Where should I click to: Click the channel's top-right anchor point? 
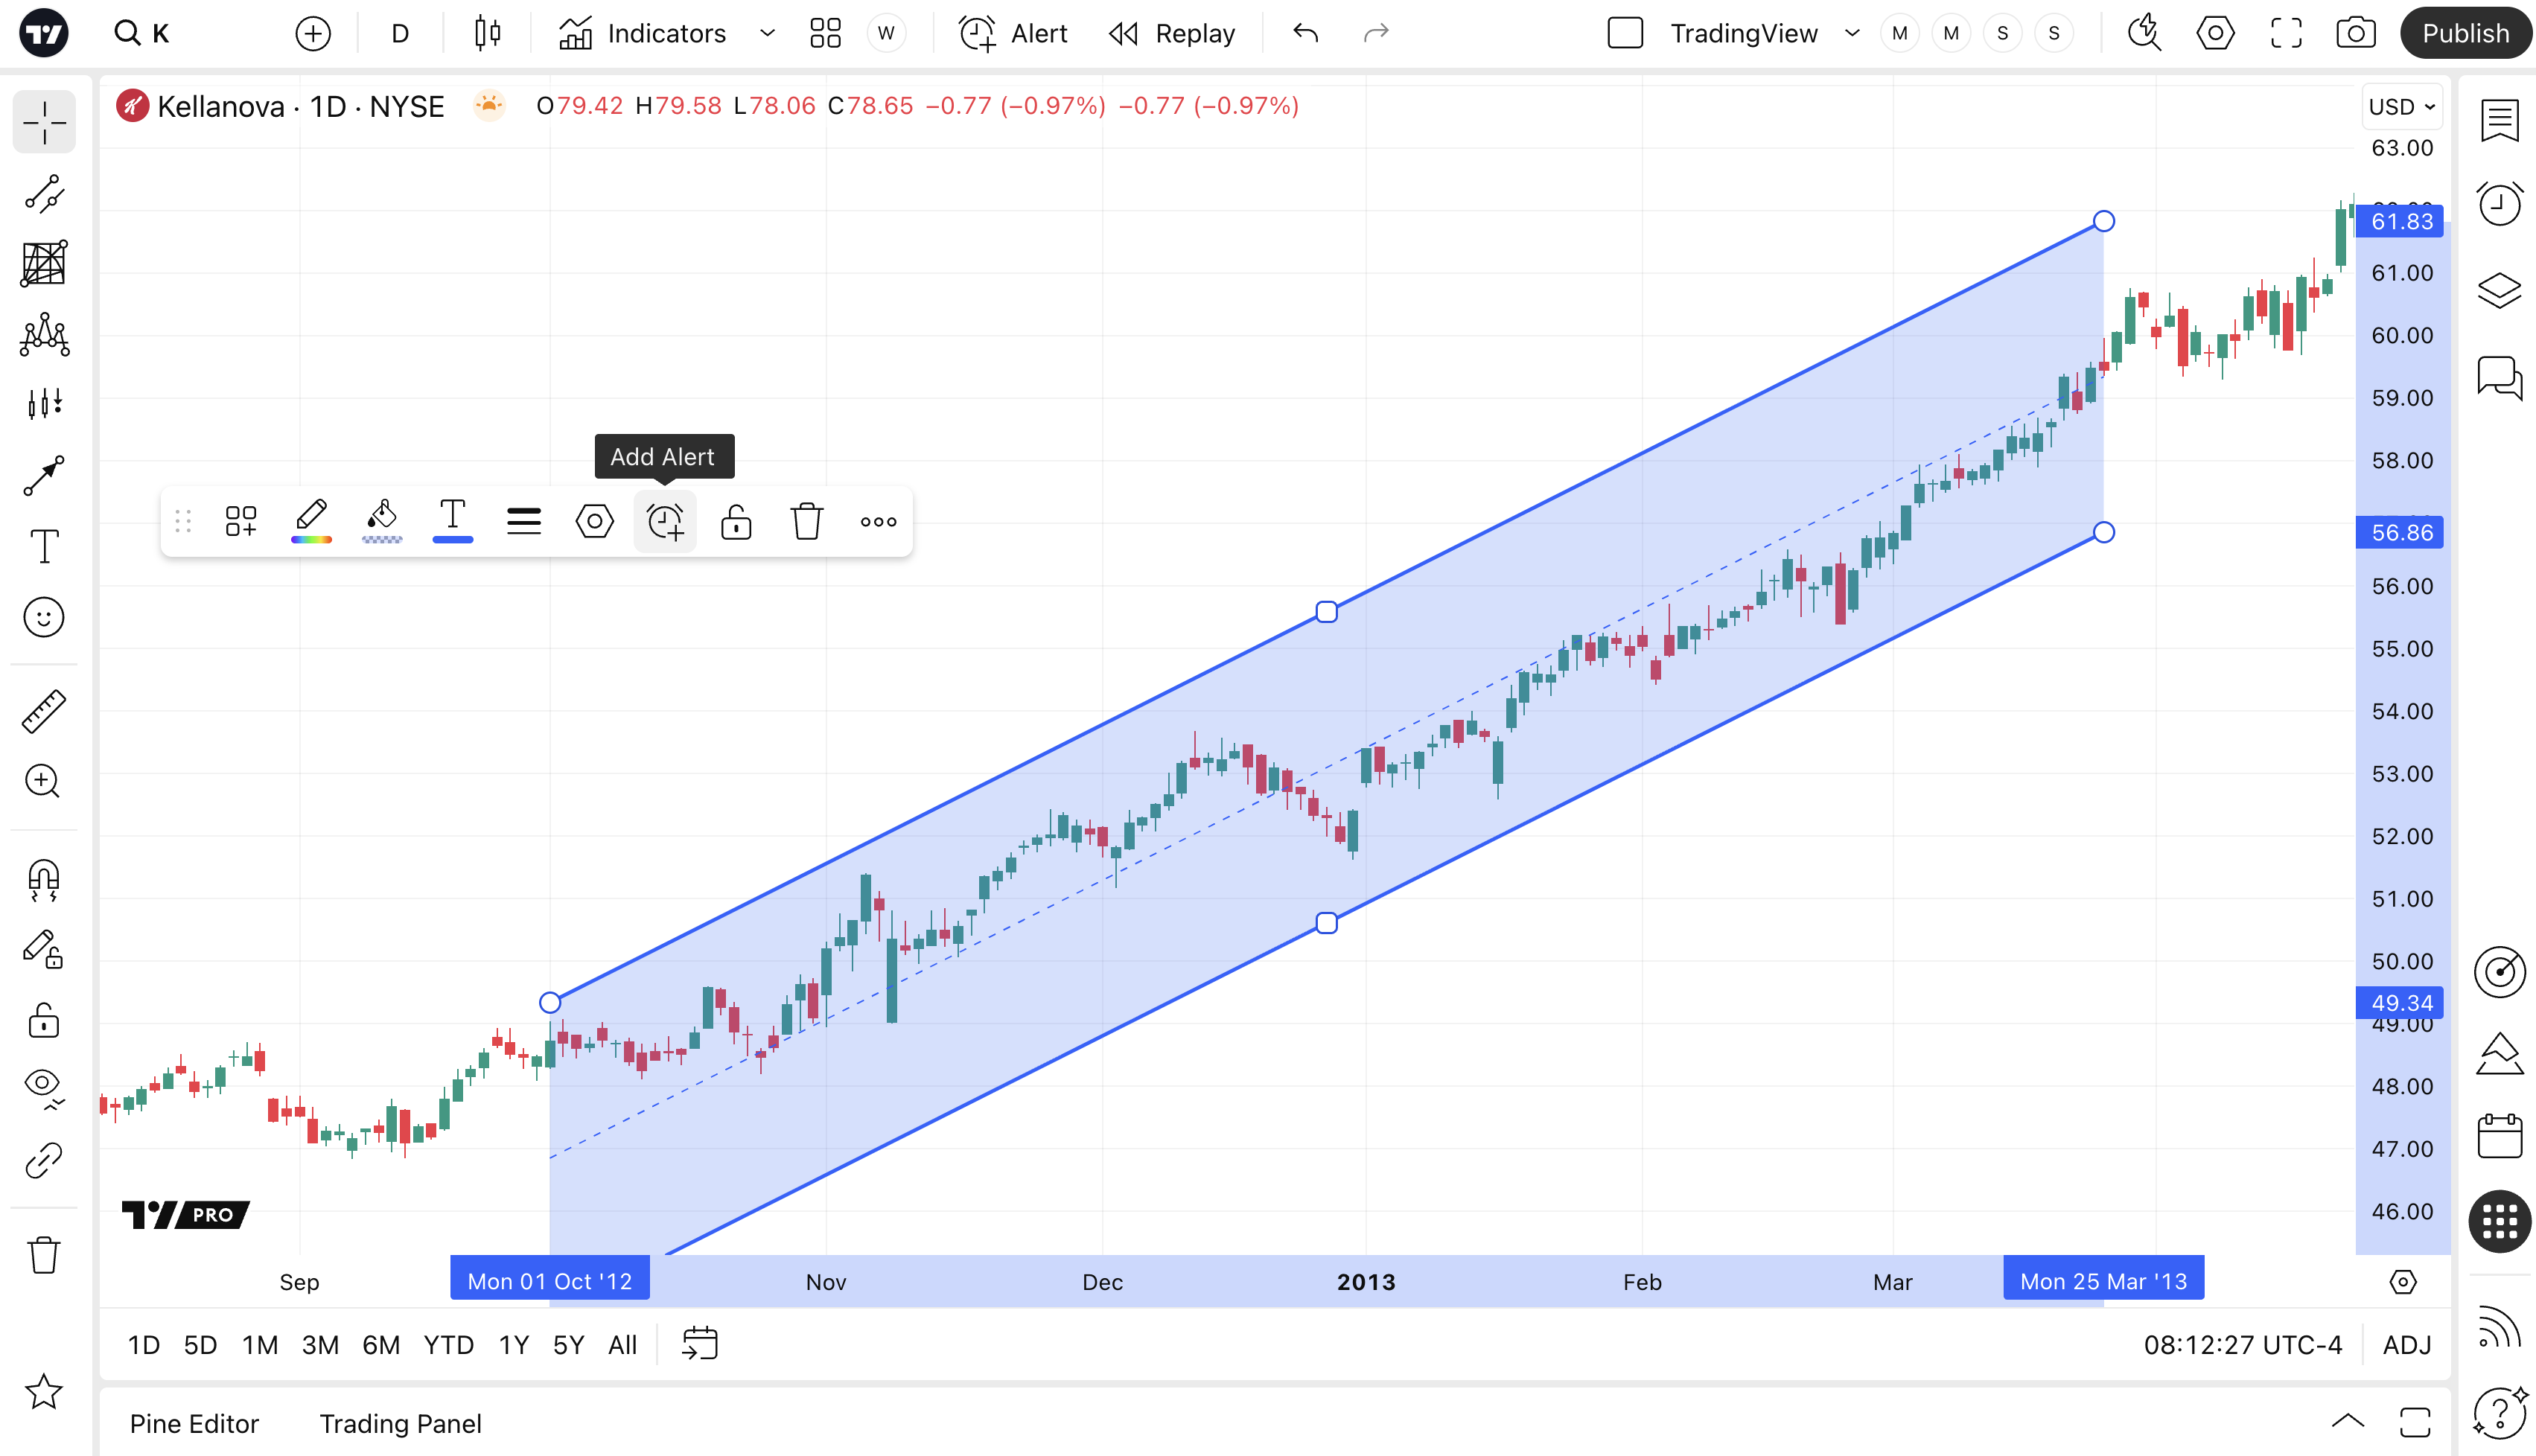coord(2104,221)
